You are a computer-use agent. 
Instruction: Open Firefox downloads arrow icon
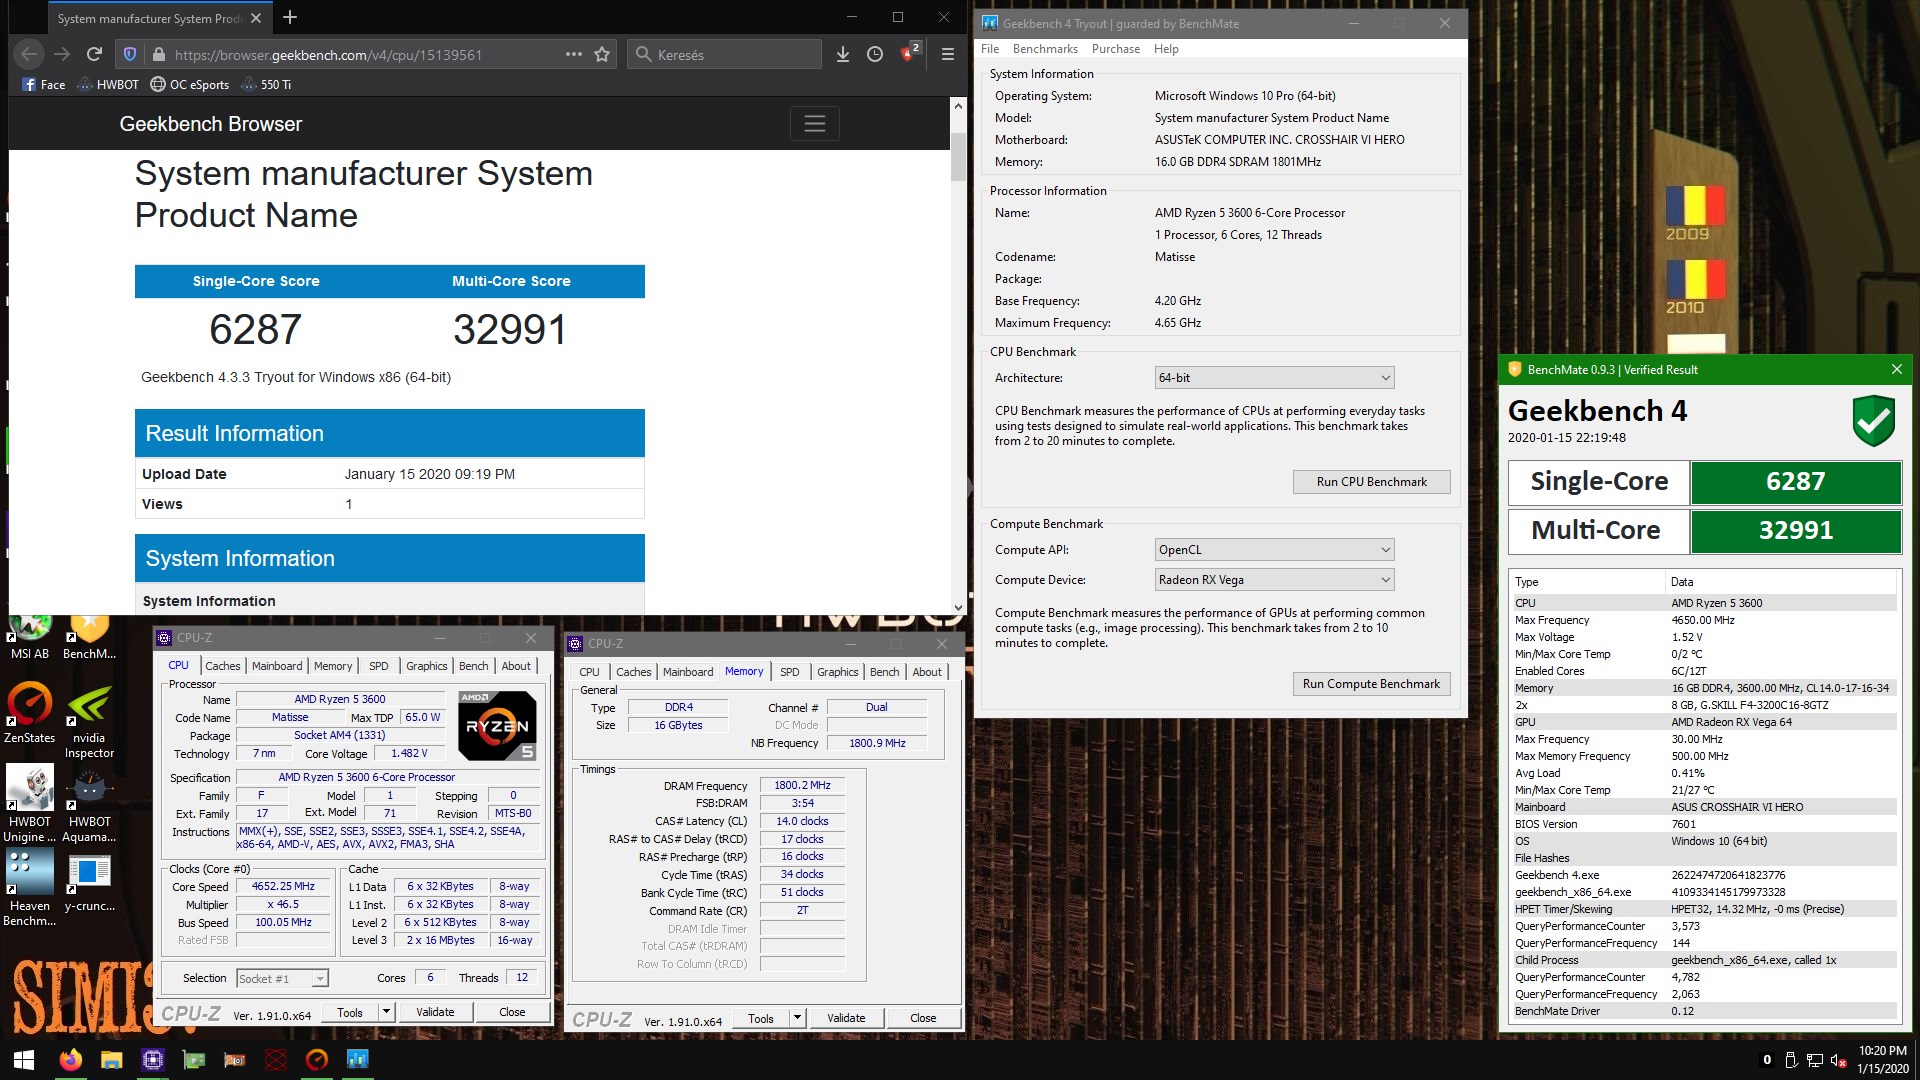coord(843,54)
